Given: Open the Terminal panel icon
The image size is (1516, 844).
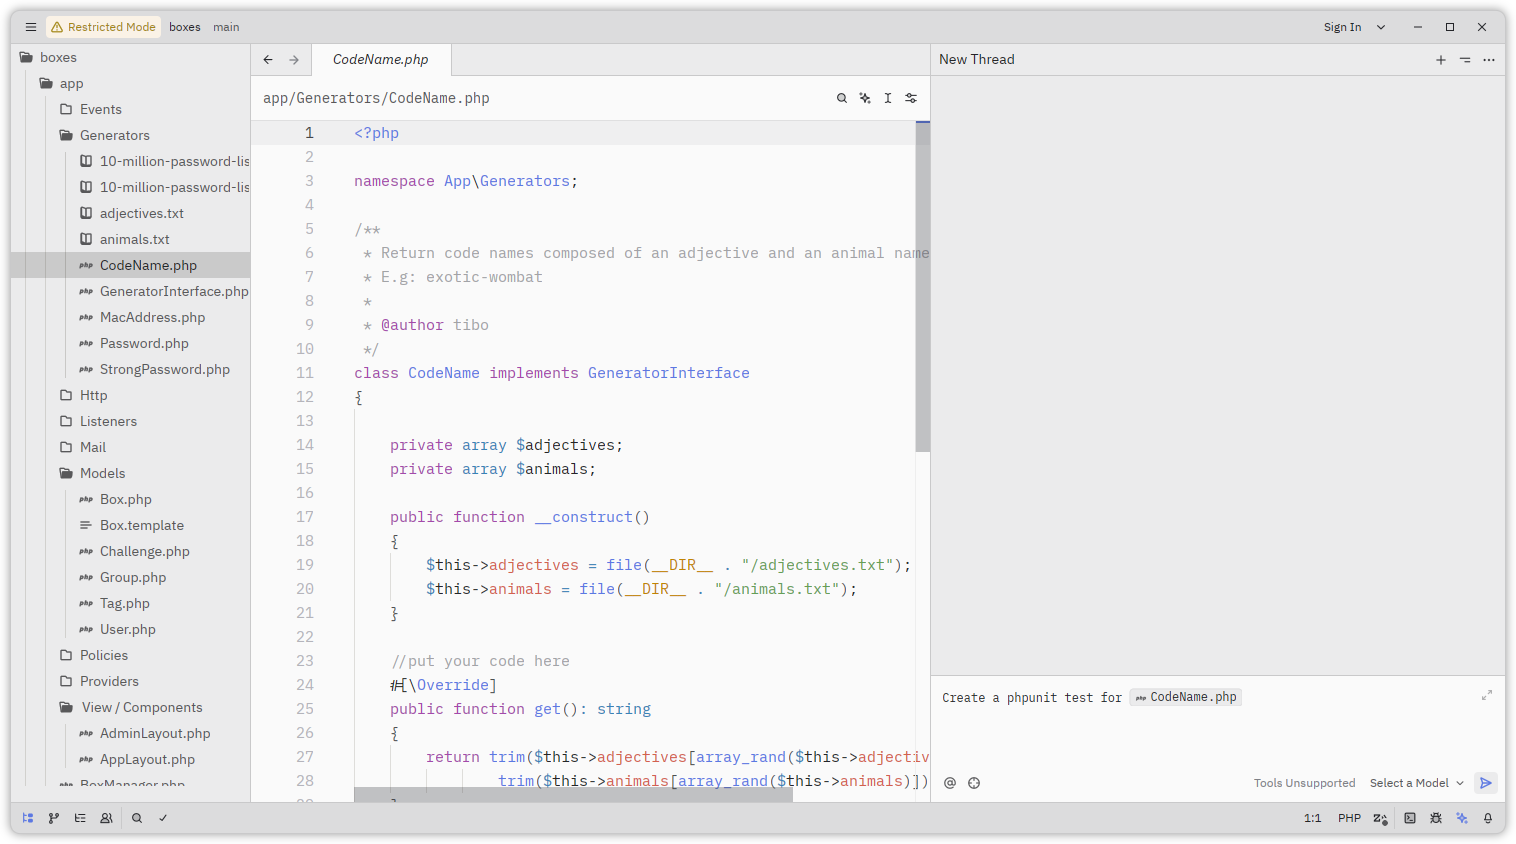Looking at the screenshot, I should 1410,818.
